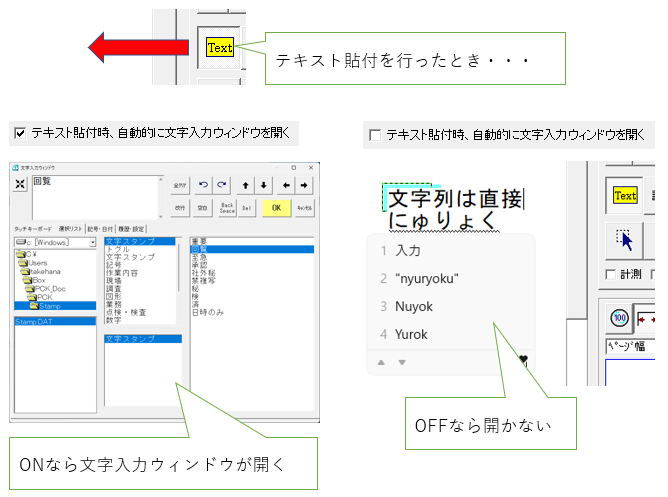
Task: Open the 記号・日付 tab
Action: [102, 229]
